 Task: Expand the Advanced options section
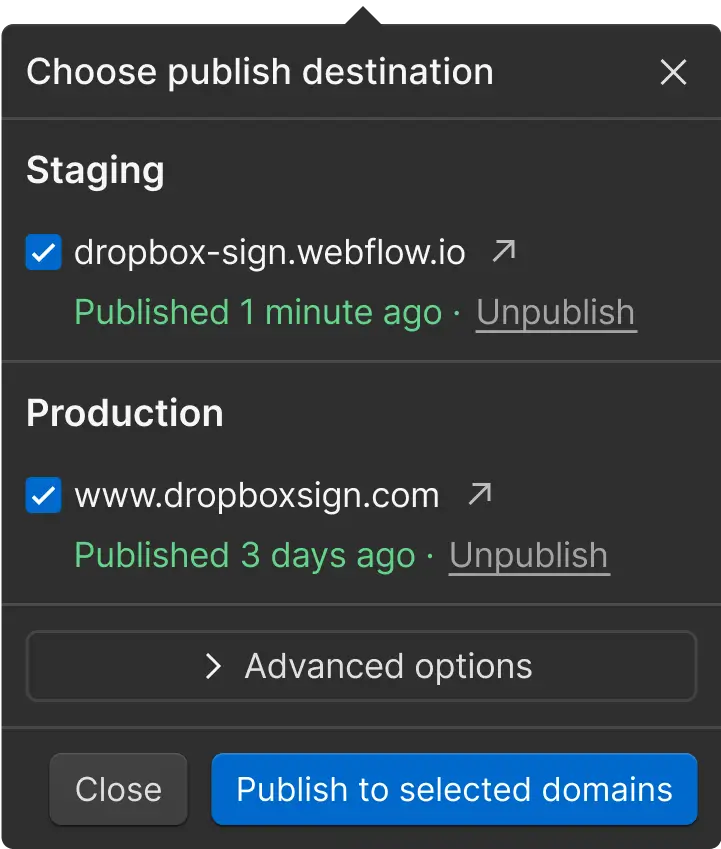coord(361,666)
